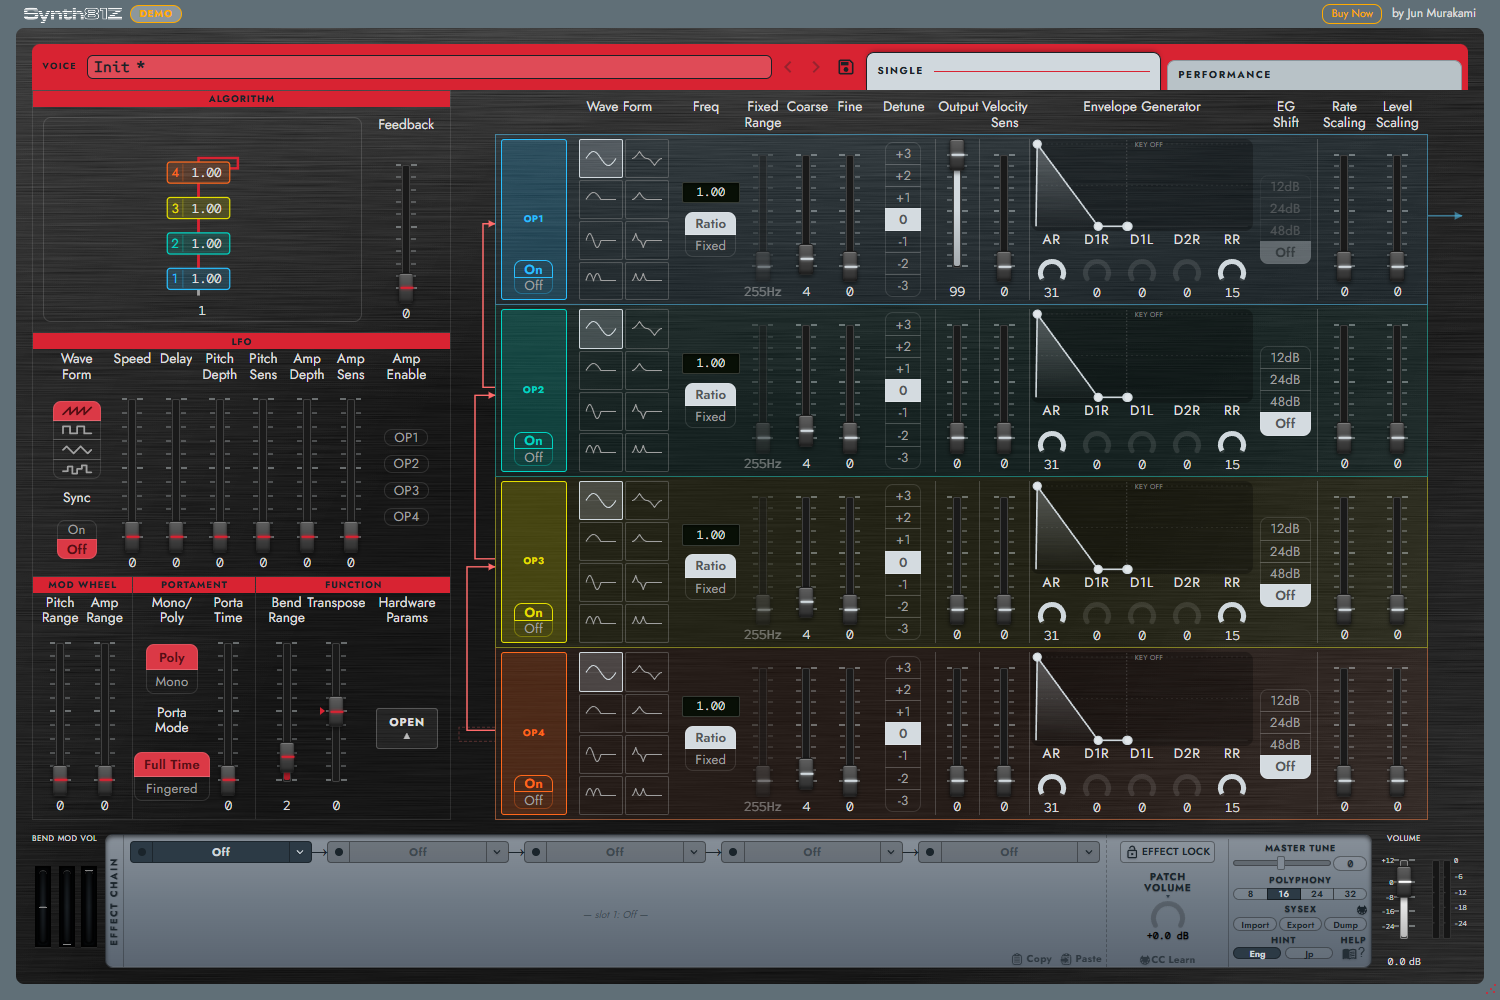The height and width of the screenshot is (1000, 1500).
Task: Copy the effect slot settings
Action: [x=1032, y=959]
